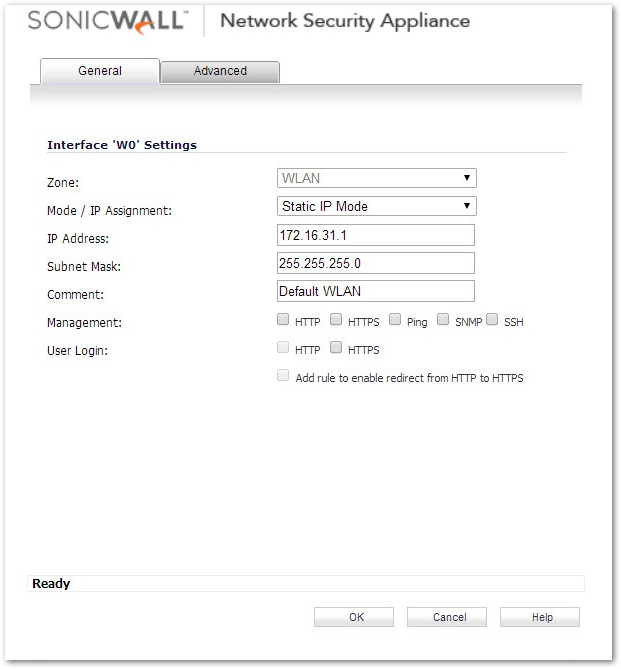Enable HTTP in the Management row
The image size is (621, 669).
coord(283,320)
